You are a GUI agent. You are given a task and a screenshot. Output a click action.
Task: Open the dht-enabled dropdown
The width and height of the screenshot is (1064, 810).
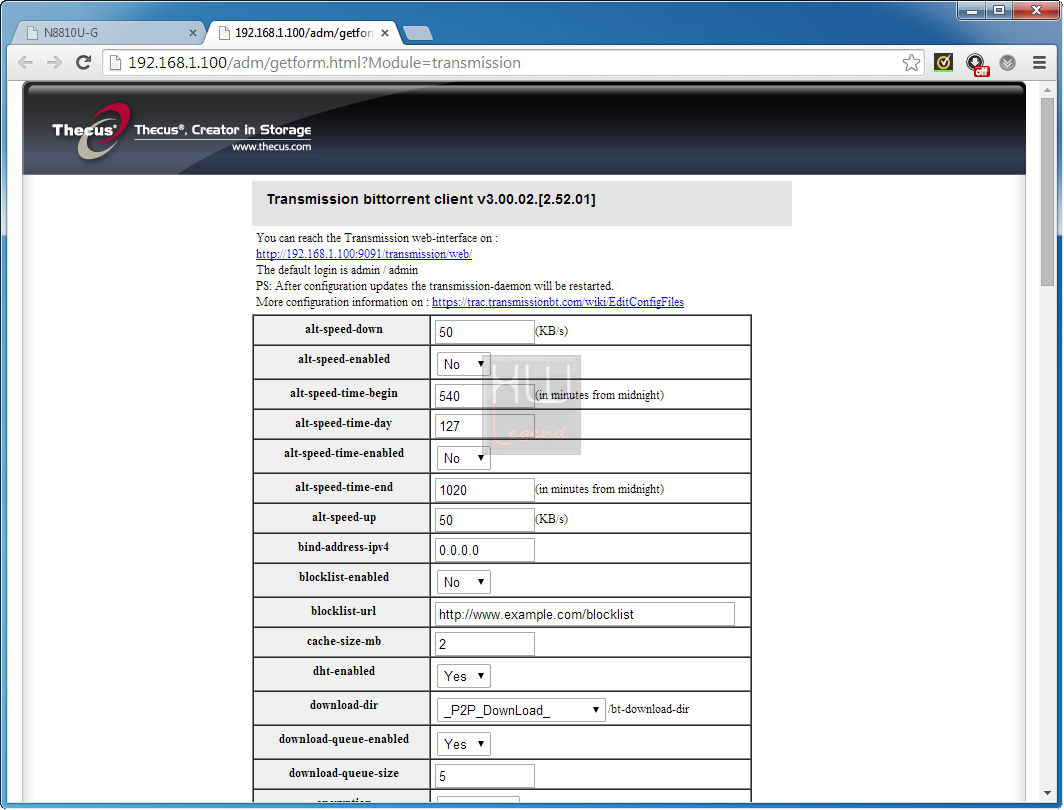(463, 676)
